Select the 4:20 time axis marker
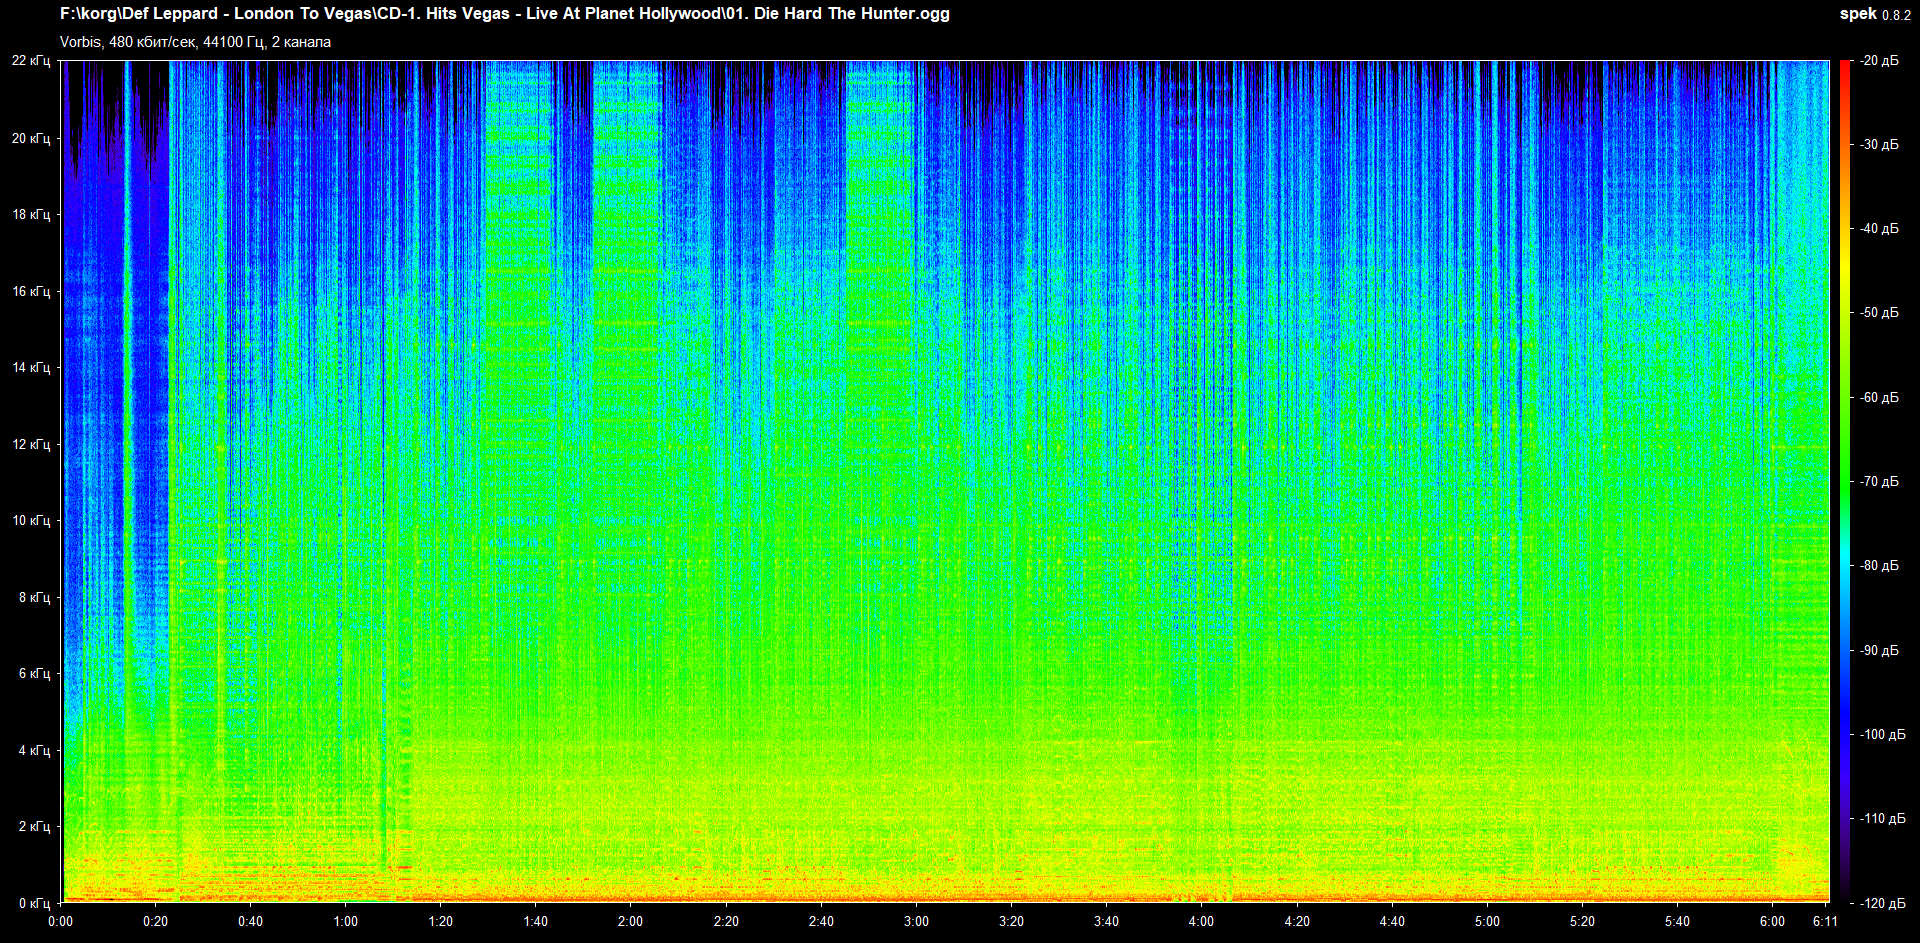The image size is (1920, 943). pos(1297,921)
